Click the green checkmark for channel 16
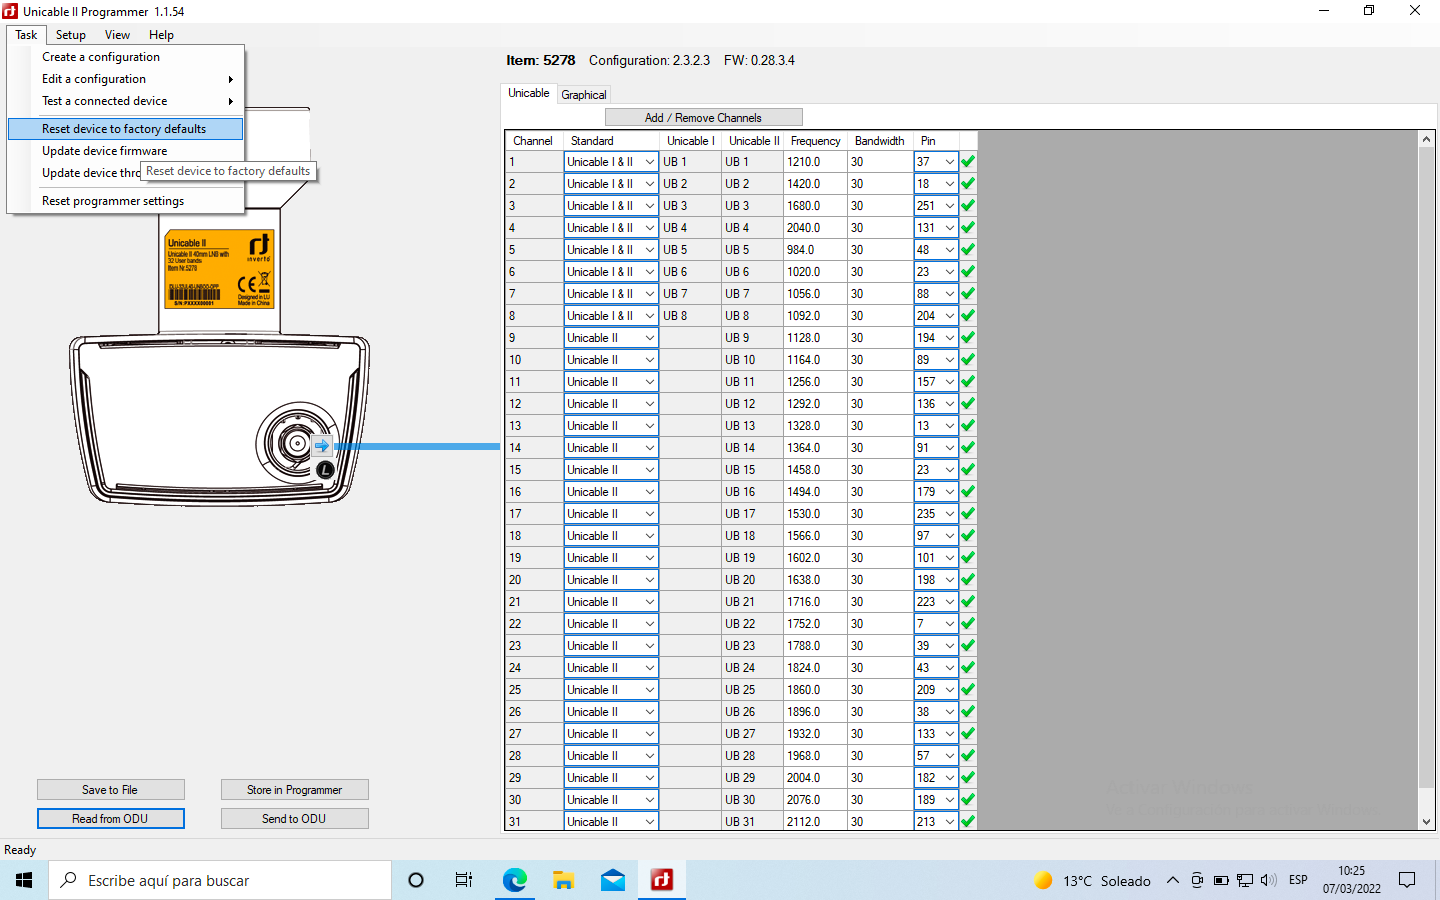This screenshot has width=1440, height=900. (968, 492)
